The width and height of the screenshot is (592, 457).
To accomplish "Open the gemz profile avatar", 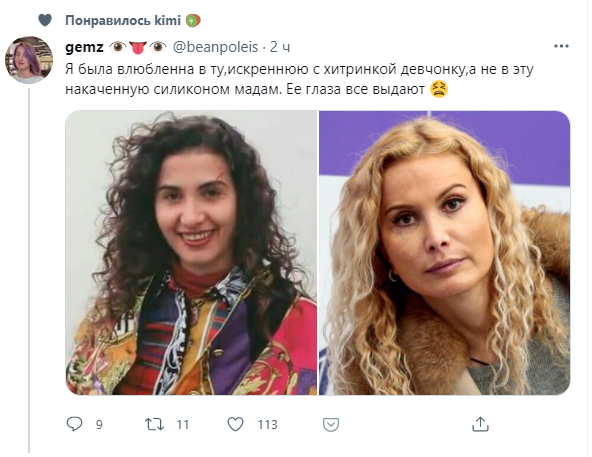I will 29,59.
